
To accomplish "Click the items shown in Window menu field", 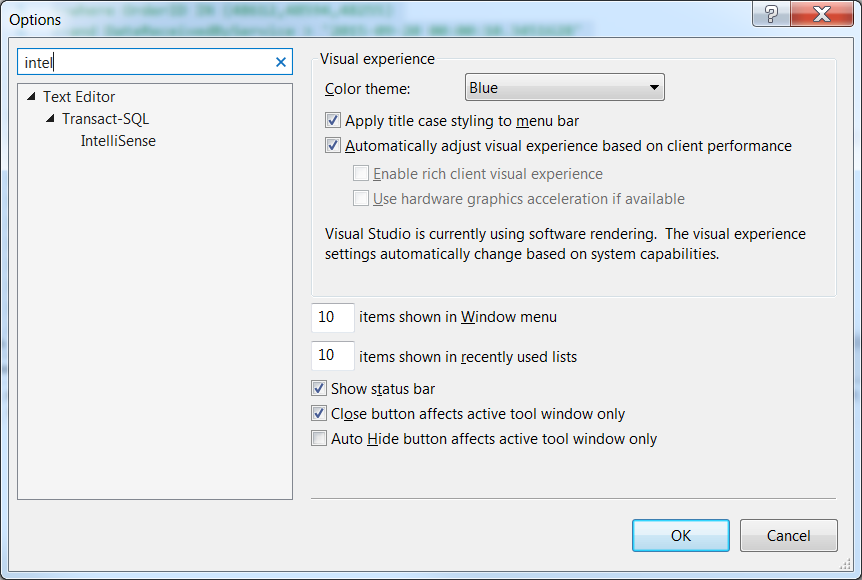I will point(333,317).
